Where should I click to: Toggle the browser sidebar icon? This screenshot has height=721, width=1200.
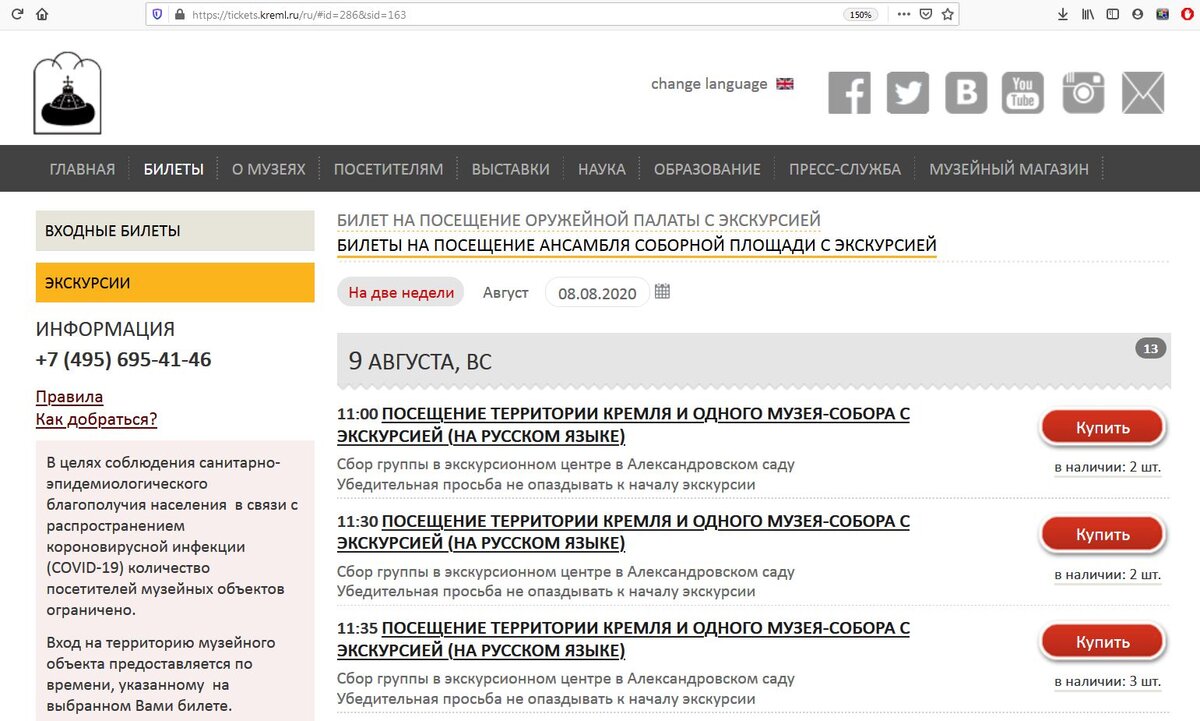pyautogui.click(x=1113, y=15)
